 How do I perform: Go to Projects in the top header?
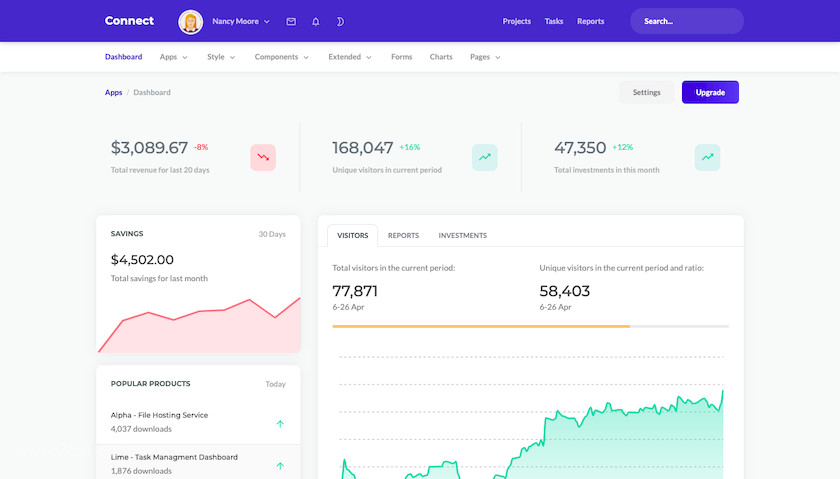coord(516,21)
